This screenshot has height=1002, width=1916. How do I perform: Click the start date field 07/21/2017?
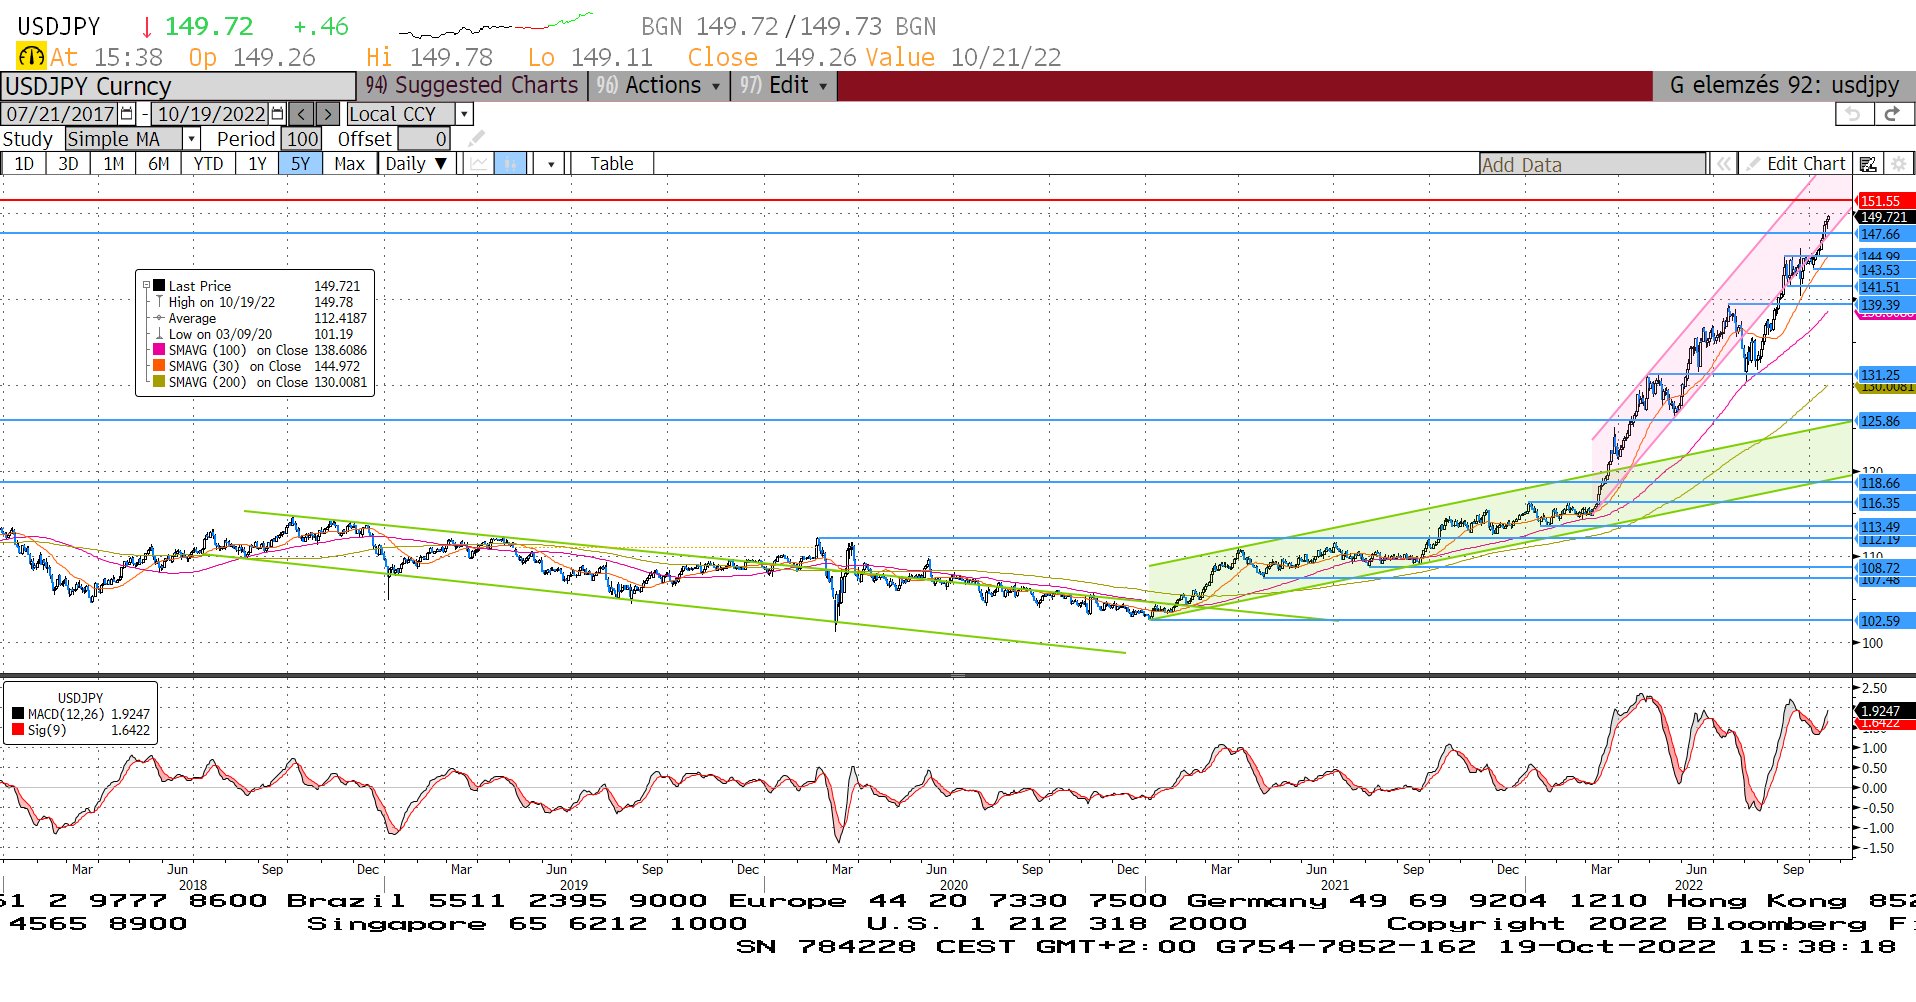click(x=60, y=114)
